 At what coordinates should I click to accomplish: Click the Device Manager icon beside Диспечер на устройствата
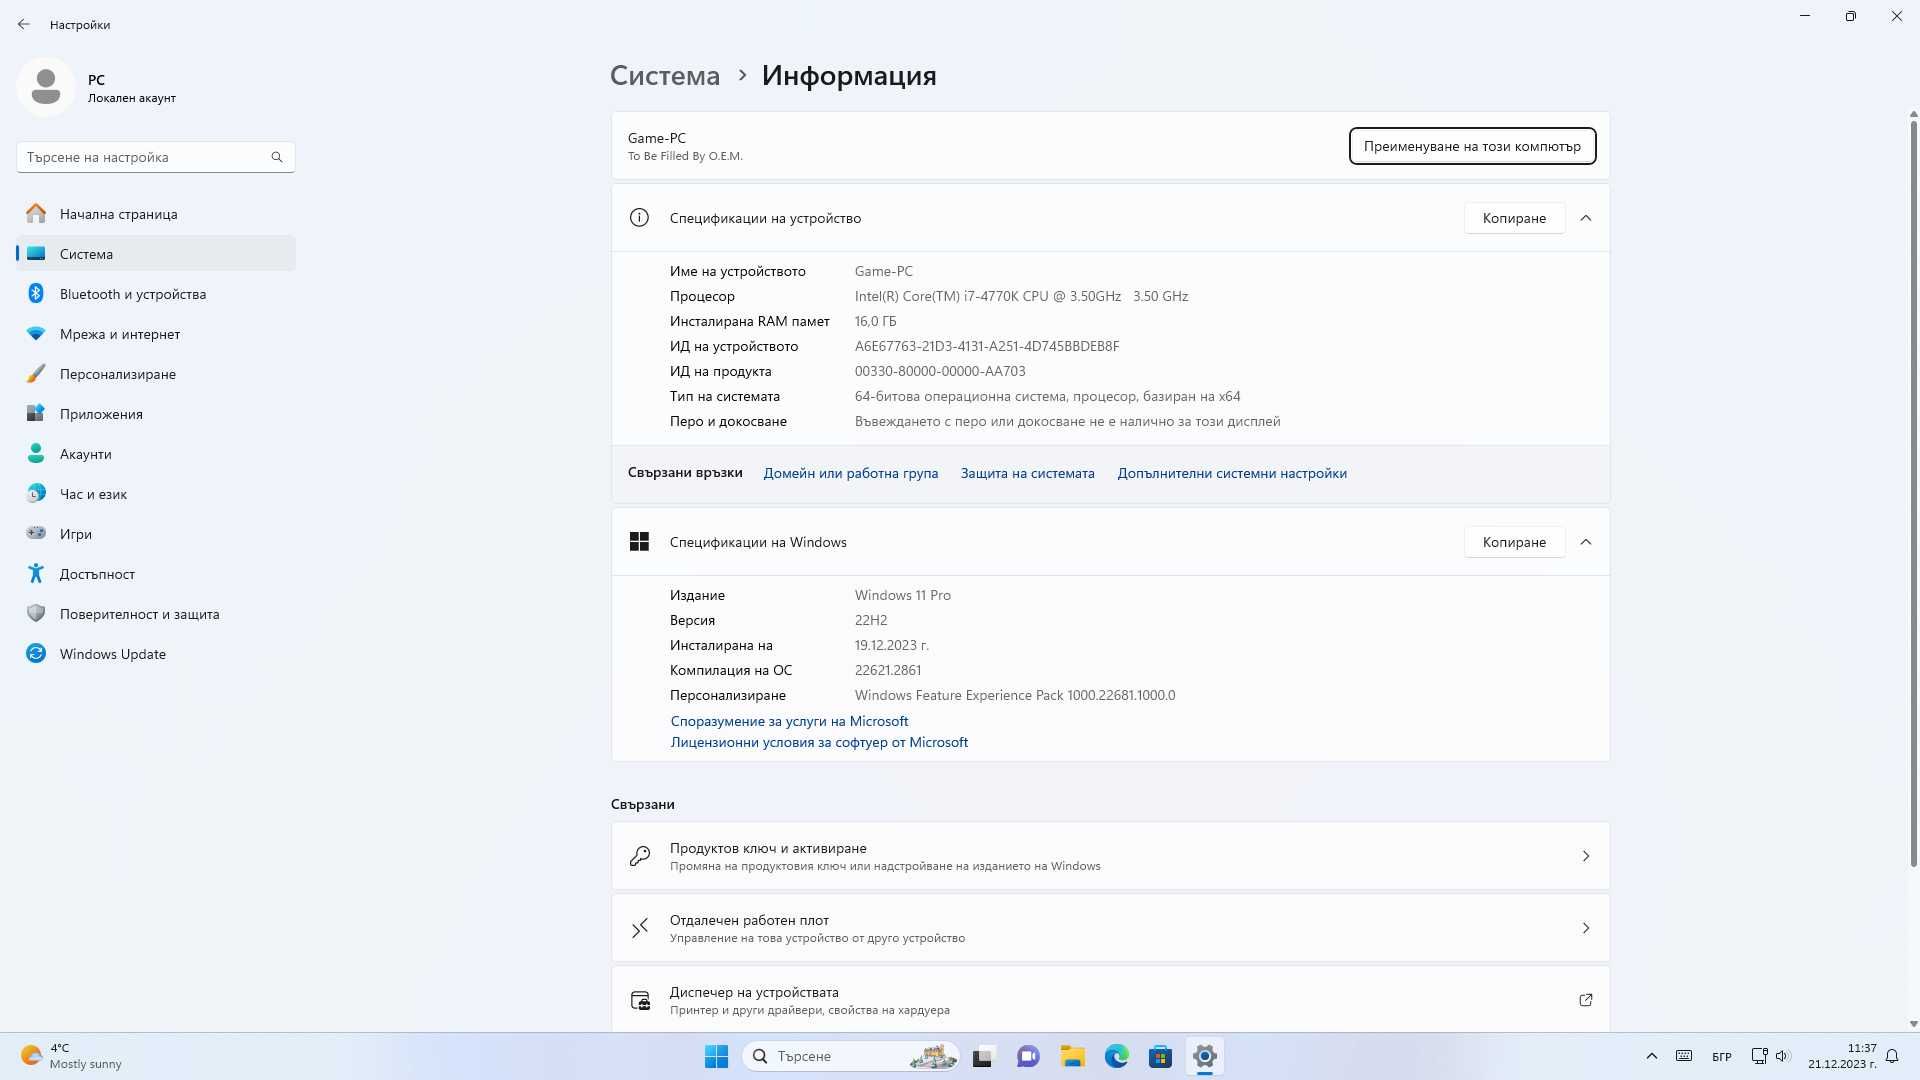click(640, 1000)
